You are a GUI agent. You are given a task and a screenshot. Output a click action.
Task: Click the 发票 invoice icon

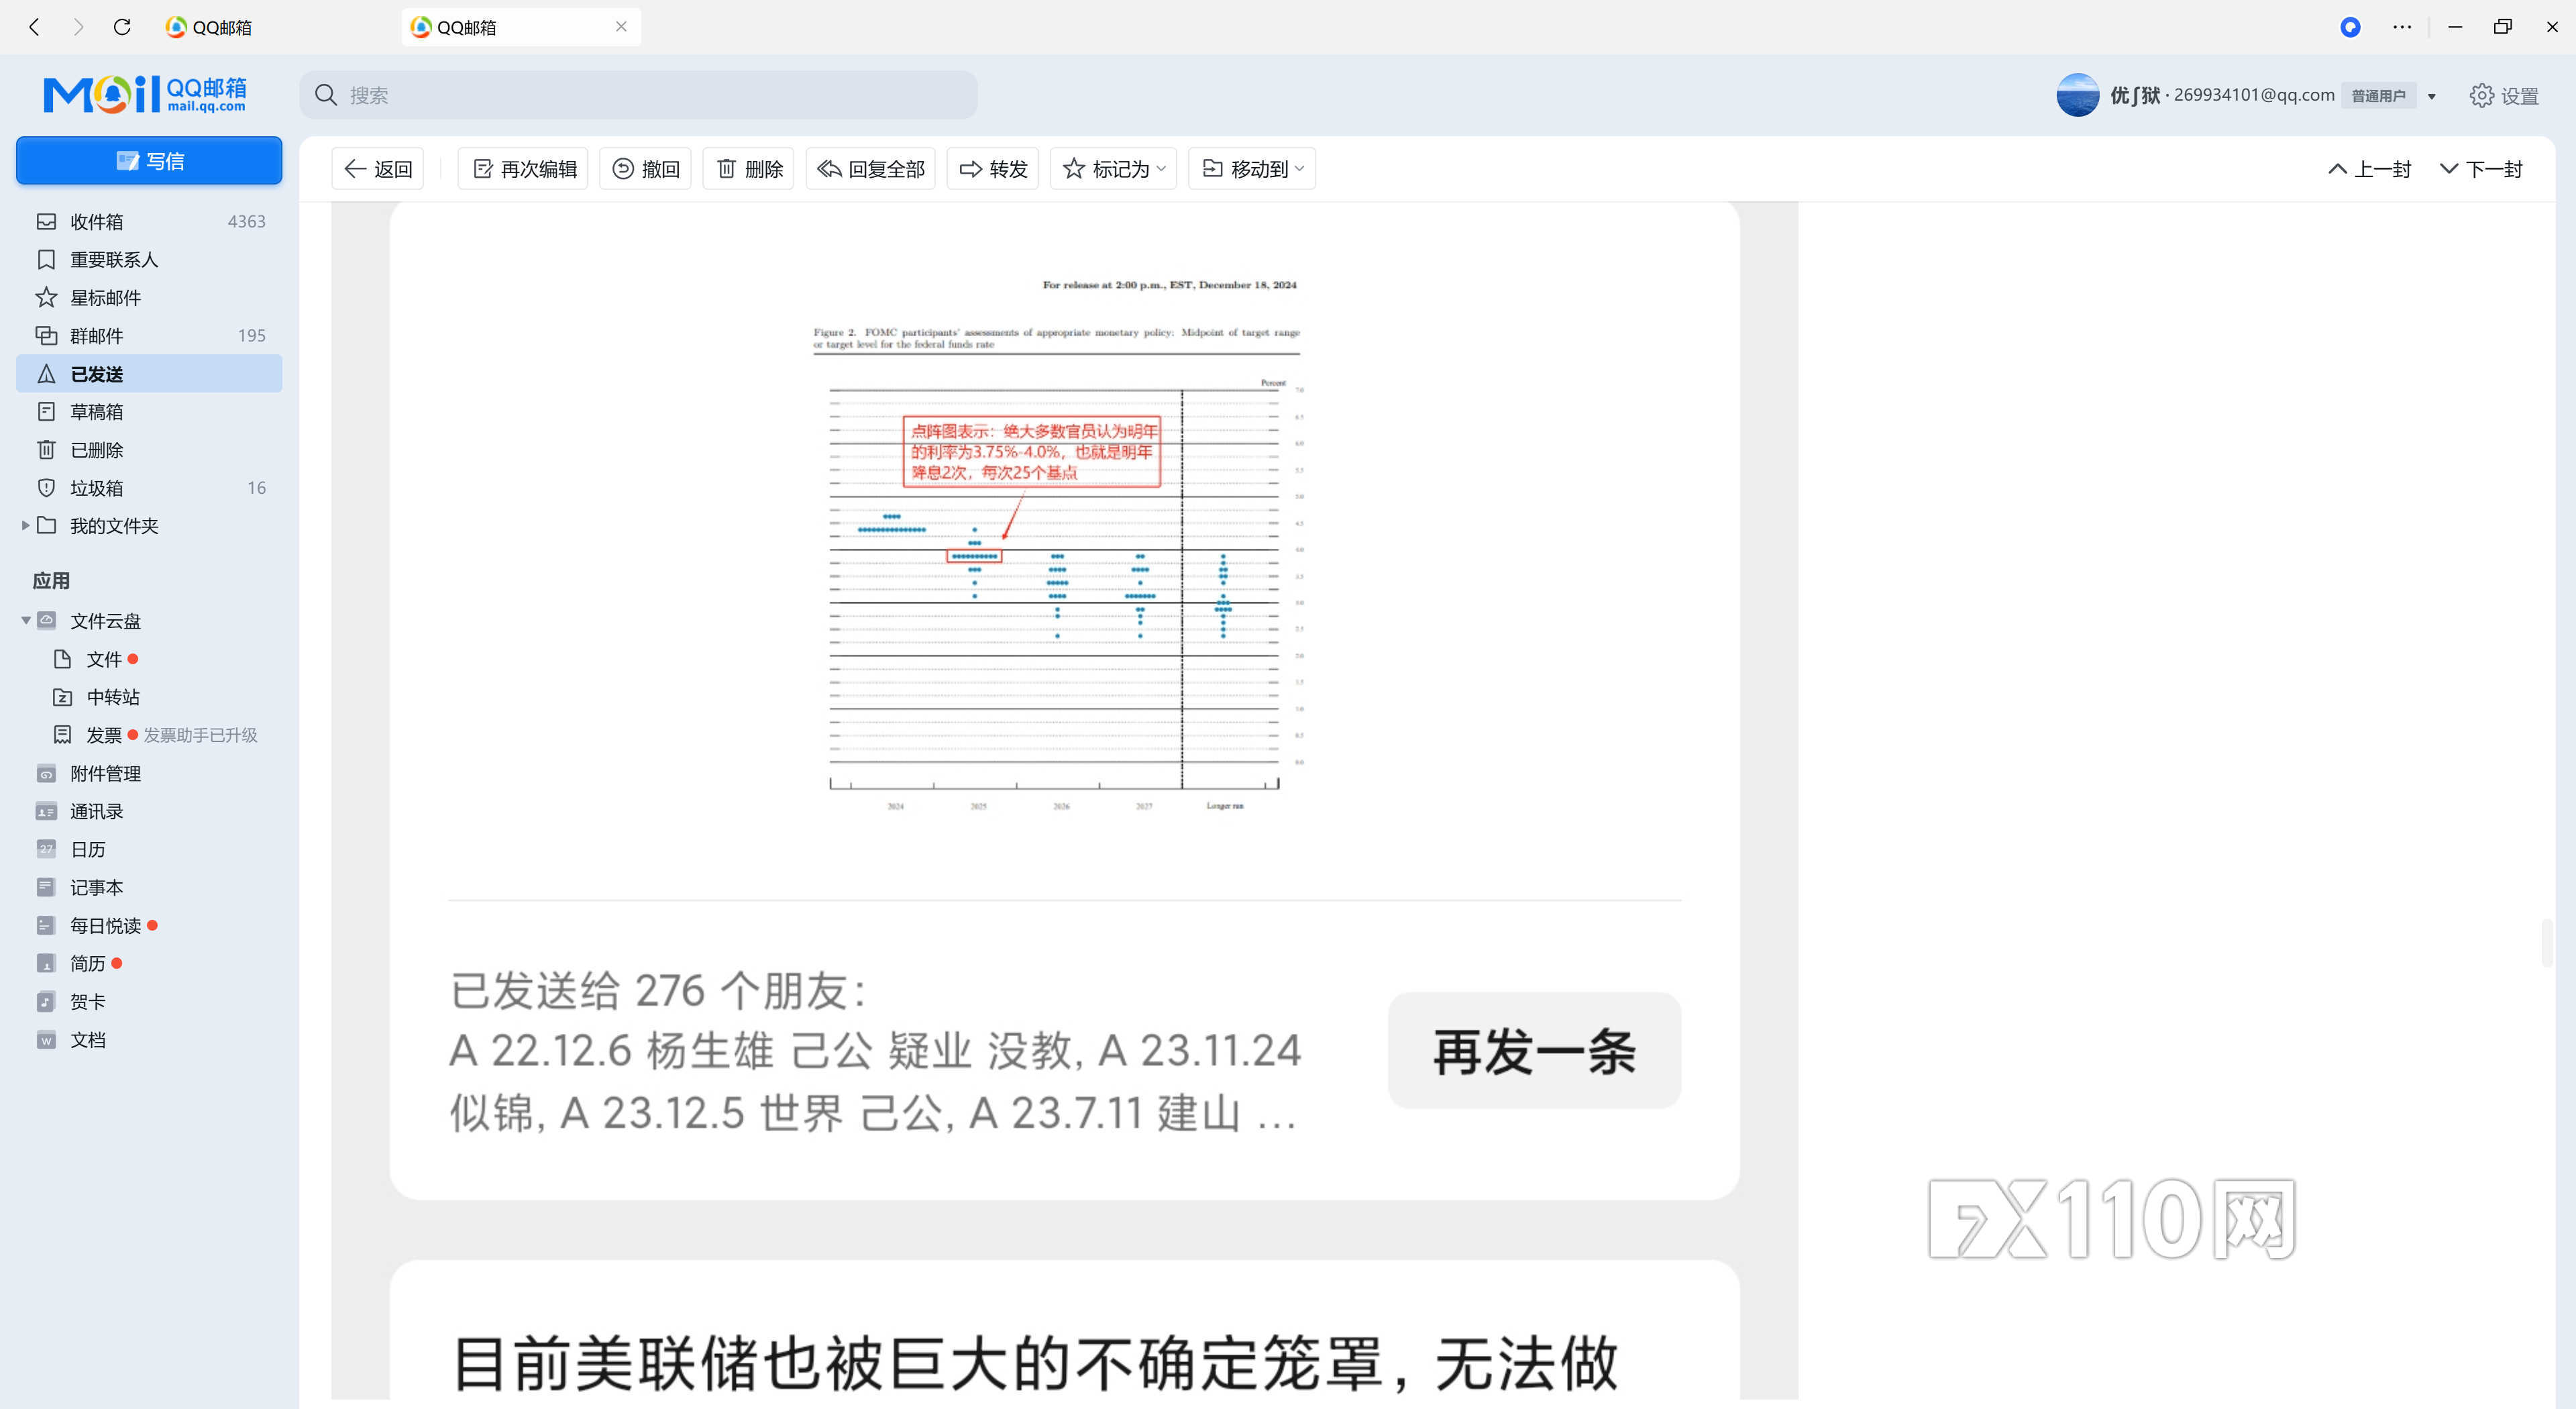[x=62, y=735]
